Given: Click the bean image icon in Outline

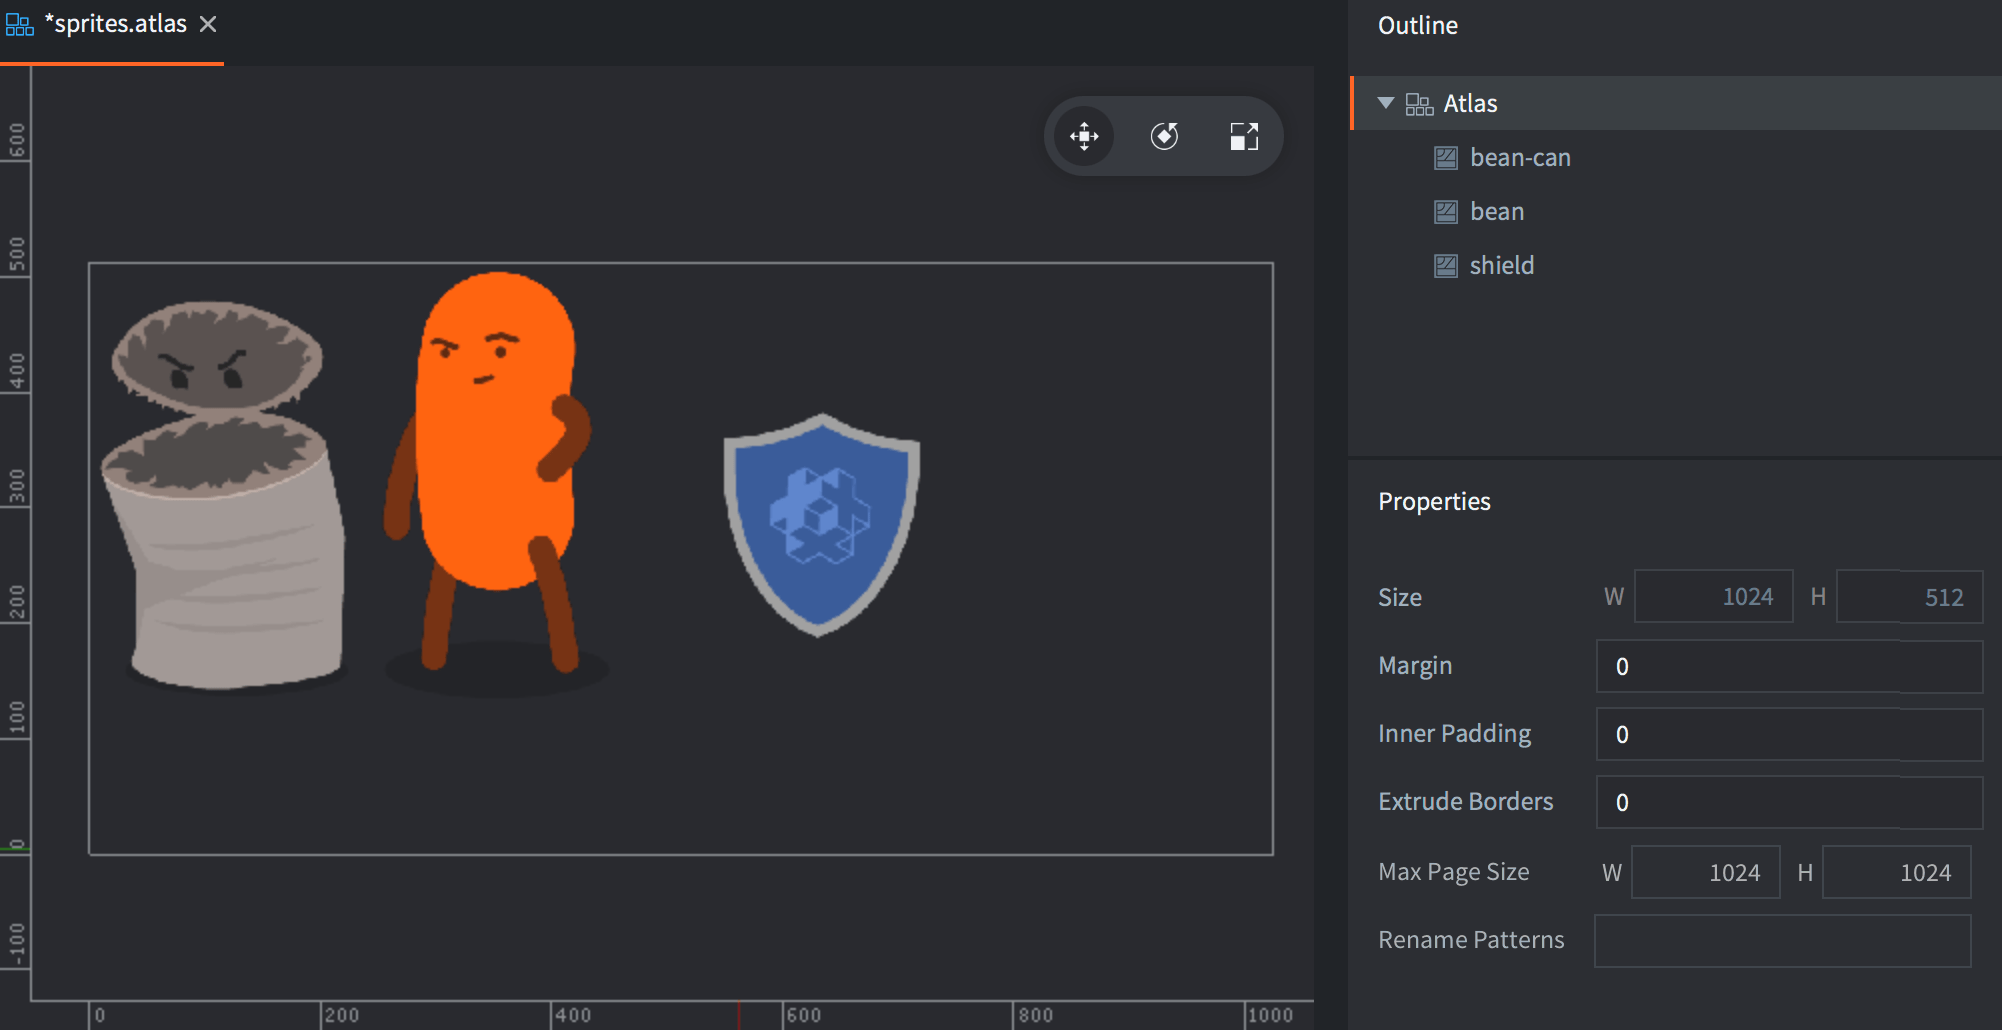Looking at the screenshot, I should click(1446, 212).
